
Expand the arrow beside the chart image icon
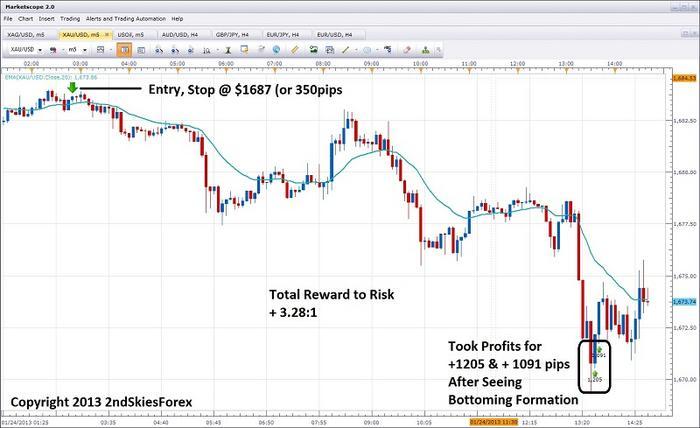click(111, 50)
